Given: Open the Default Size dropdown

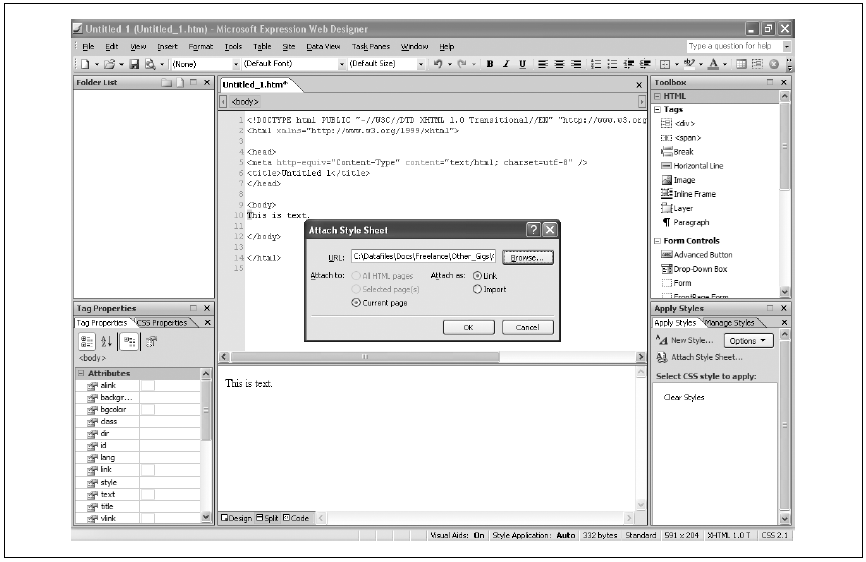Looking at the screenshot, I should pos(420,64).
